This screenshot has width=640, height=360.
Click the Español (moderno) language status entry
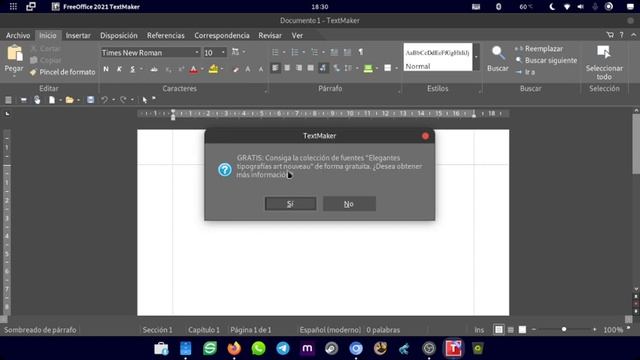(x=330, y=330)
